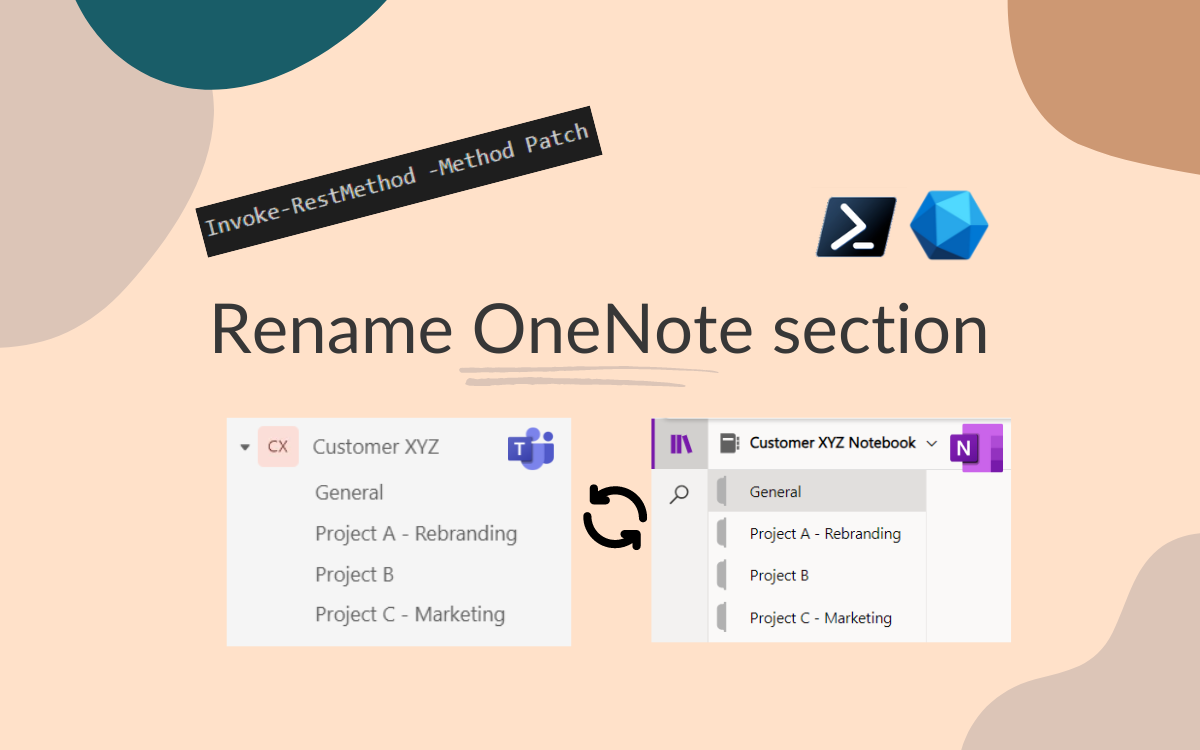Screen dimensions: 1200x750
Task: Open the OneNote search magnifier
Action: (x=679, y=494)
